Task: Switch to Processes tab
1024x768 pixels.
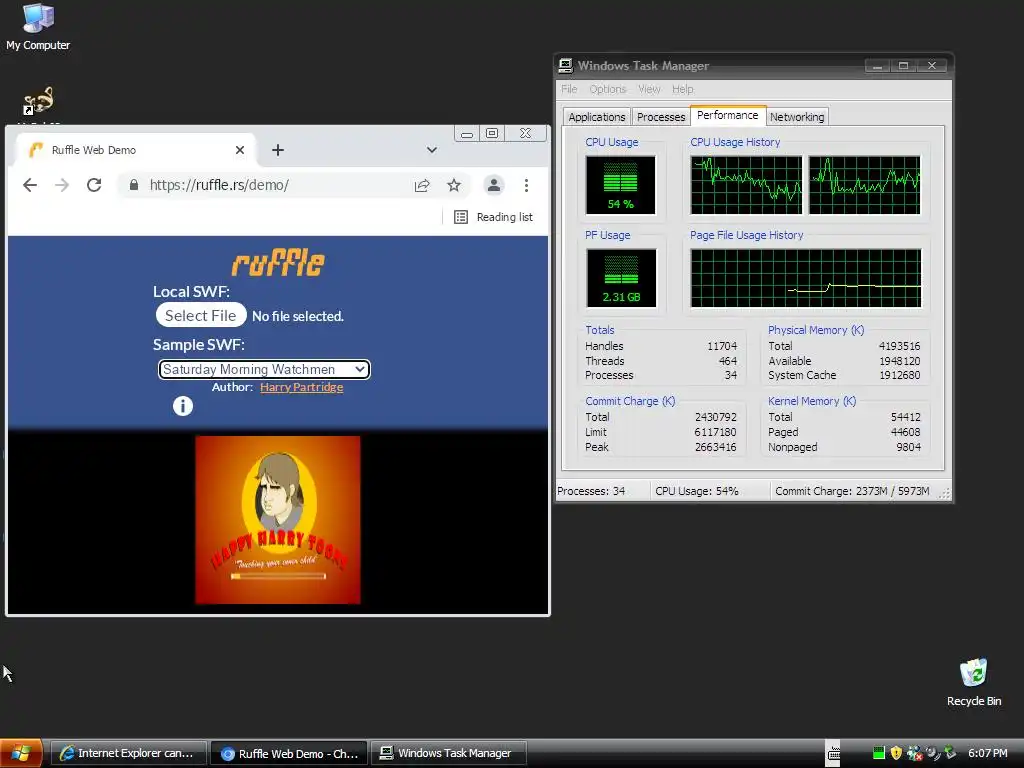Action: tap(661, 117)
